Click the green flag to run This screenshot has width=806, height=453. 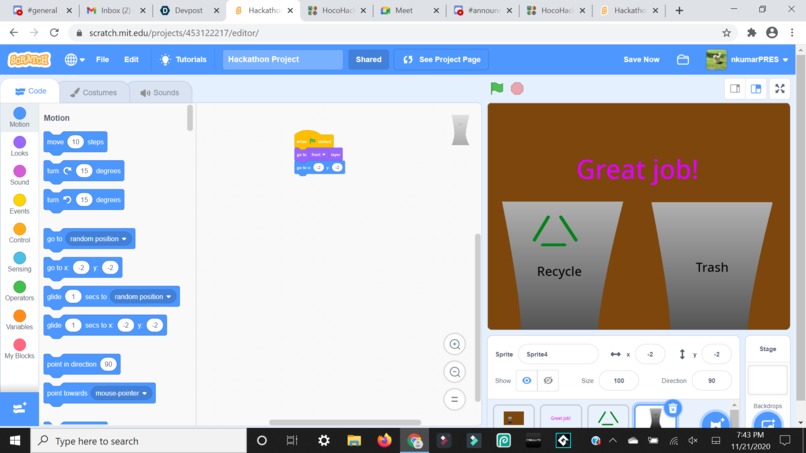pyautogui.click(x=497, y=88)
